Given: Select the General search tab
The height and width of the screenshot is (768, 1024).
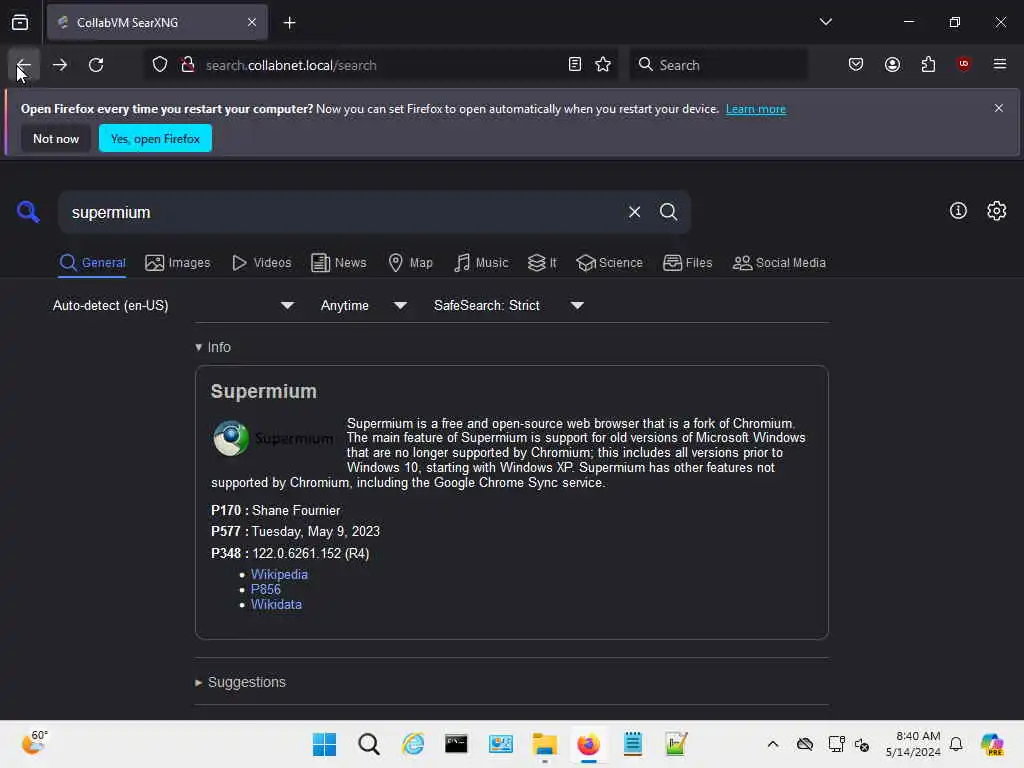Looking at the screenshot, I should pyautogui.click(x=92, y=263).
